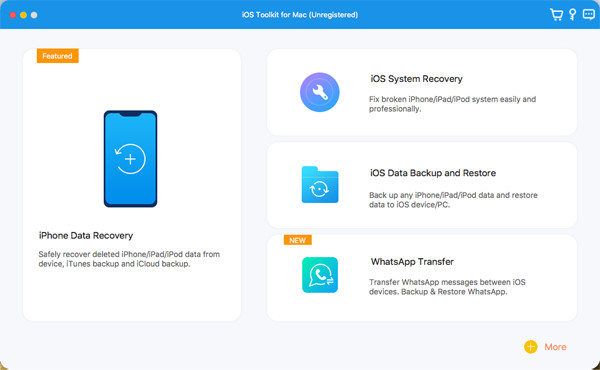This screenshot has width=600, height=370.
Task: Click the yellow plus More icon
Action: click(531, 347)
